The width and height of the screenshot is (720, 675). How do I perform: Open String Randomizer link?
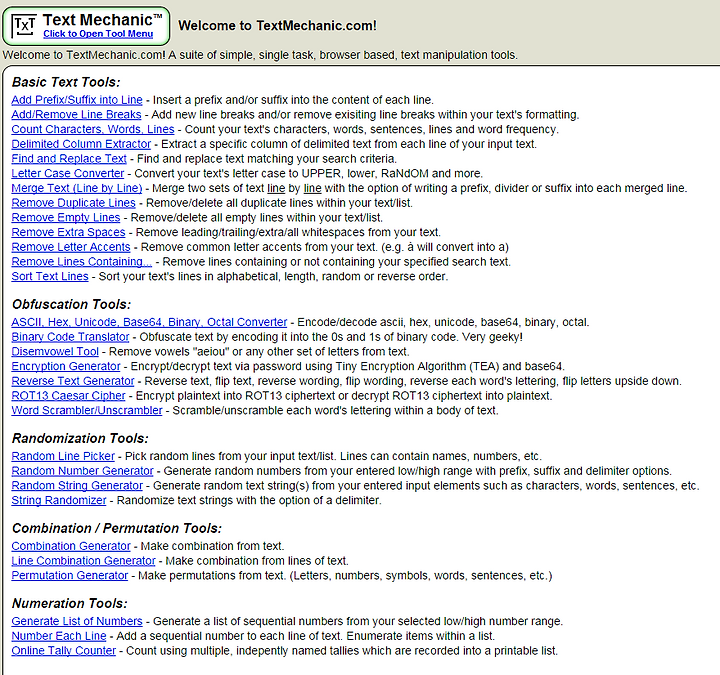(59, 500)
